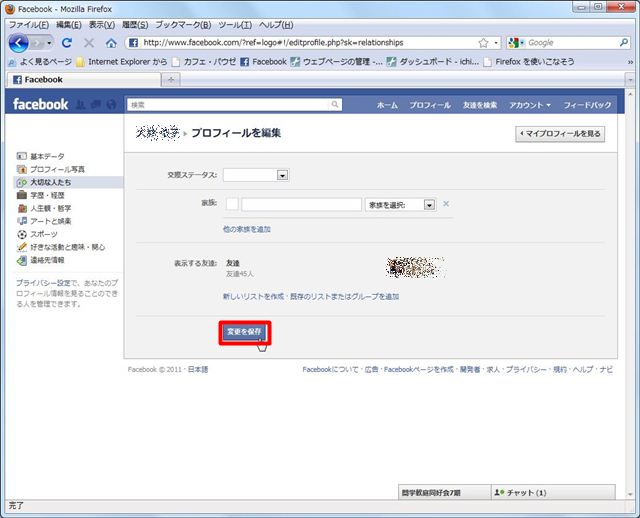The image size is (640, 518).
Task: Open the カフェ・パウゼ bookmark
Action: (204, 62)
